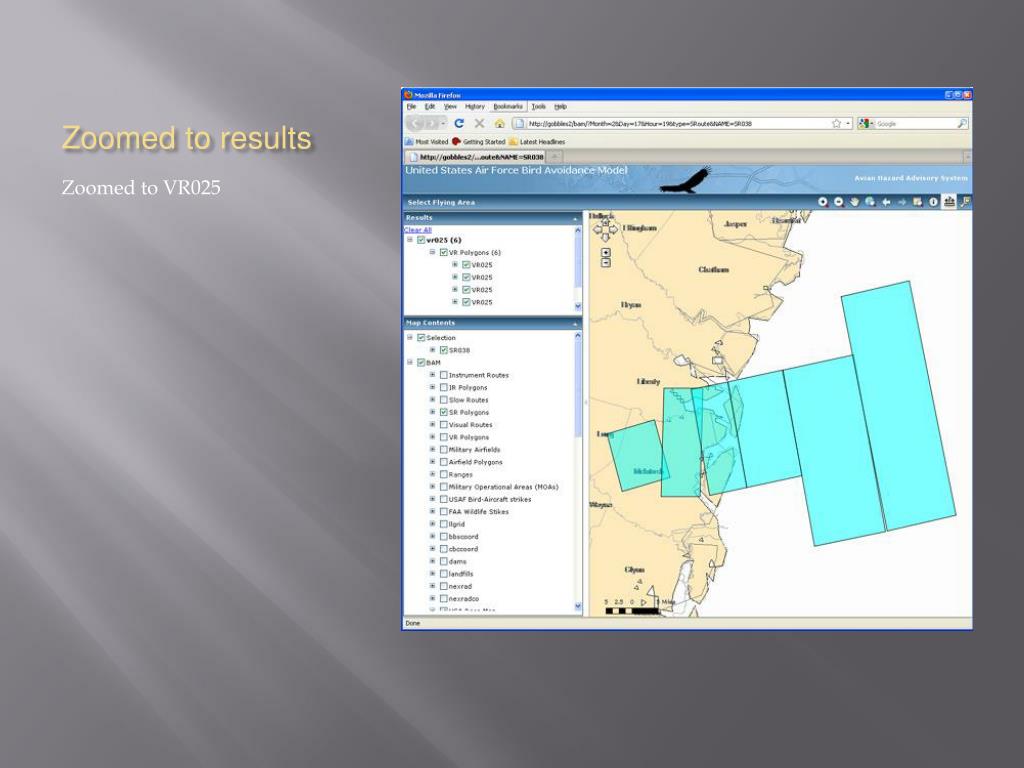Open the File menu
1024x768 pixels.
(411, 106)
